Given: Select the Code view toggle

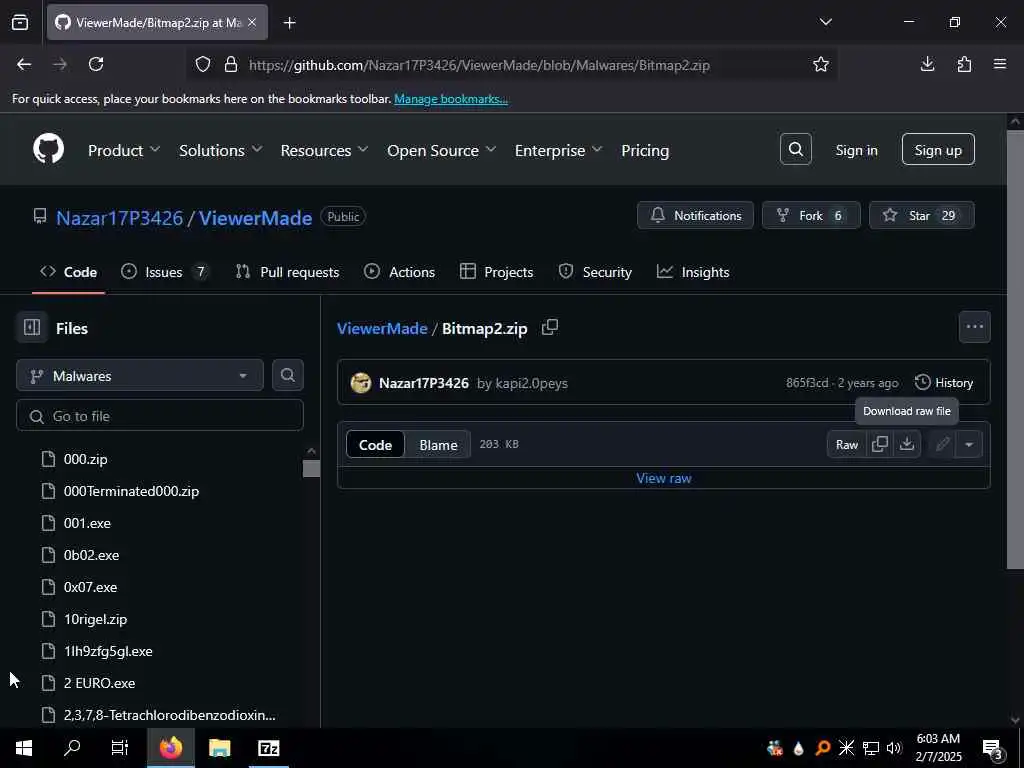Looking at the screenshot, I should click(x=376, y=445).
